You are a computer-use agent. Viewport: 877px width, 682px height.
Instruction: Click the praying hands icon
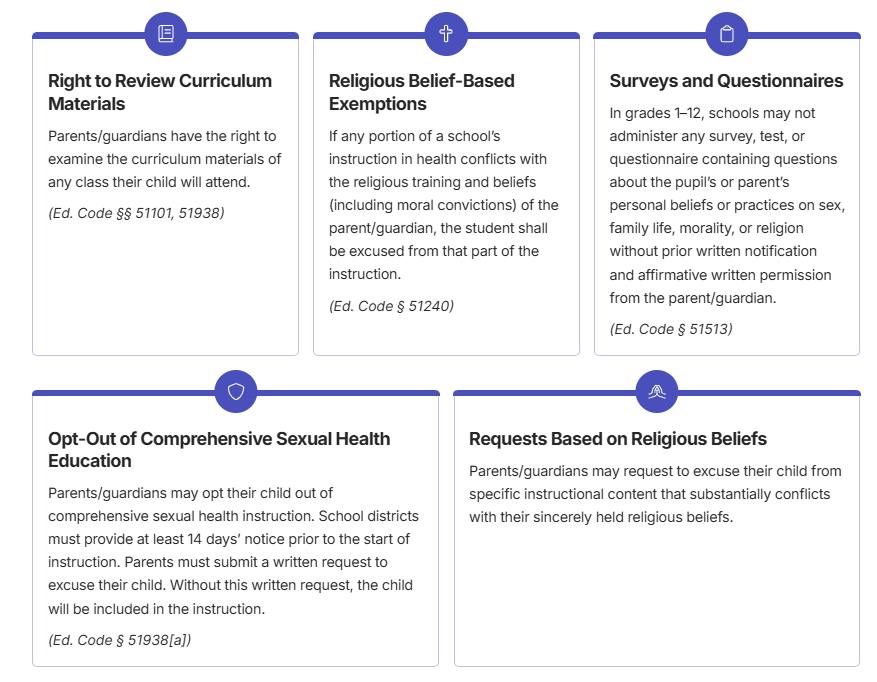657,391
